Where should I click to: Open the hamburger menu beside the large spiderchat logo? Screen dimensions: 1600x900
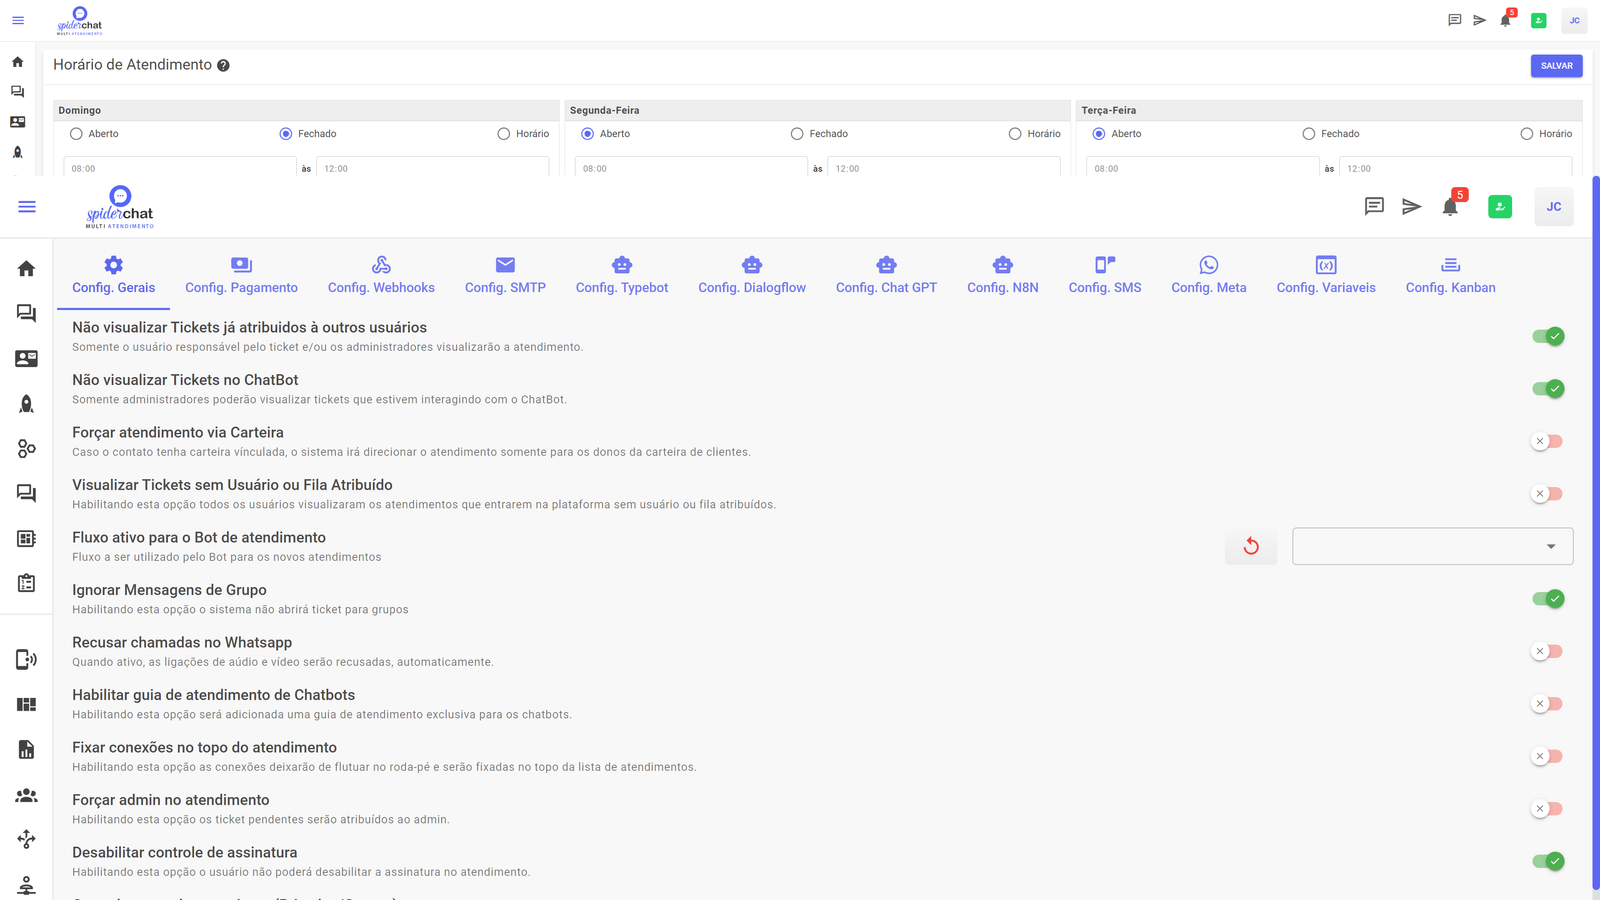[27, 207]
